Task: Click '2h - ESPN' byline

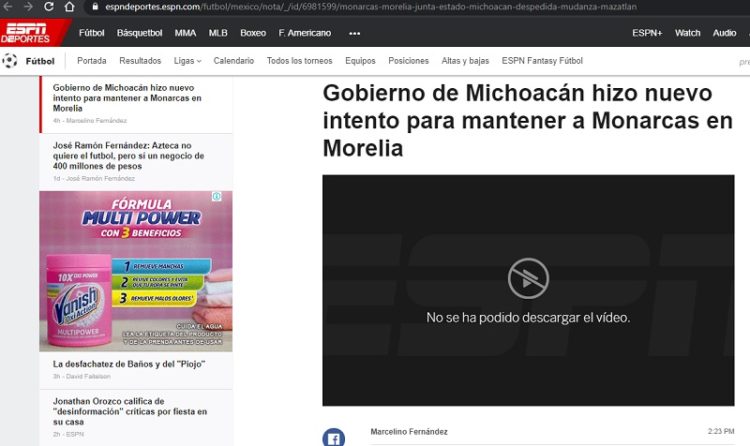Action: 68,435
